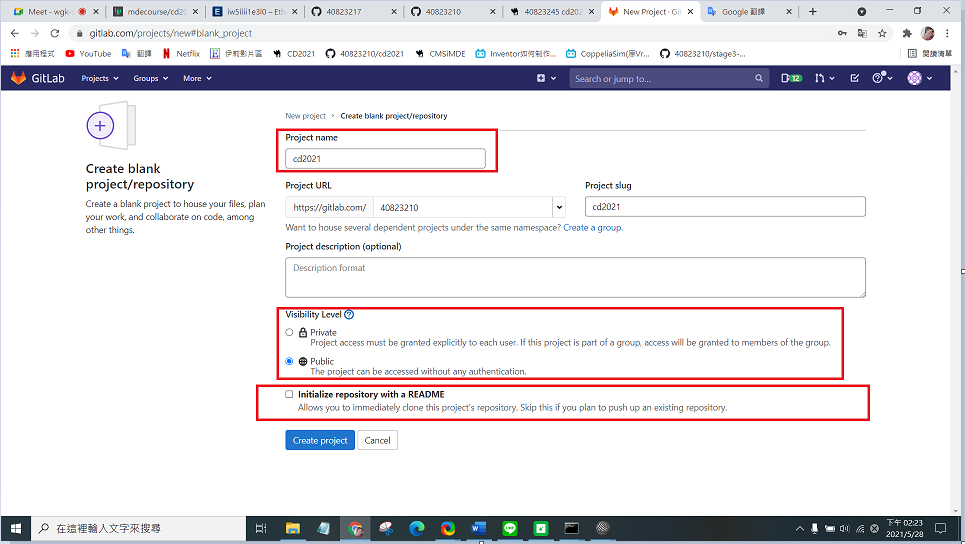Open the Projects menu in navbar
Viewport: 965px width, 544px height.
pyautogui.click(x=99, y=78)
